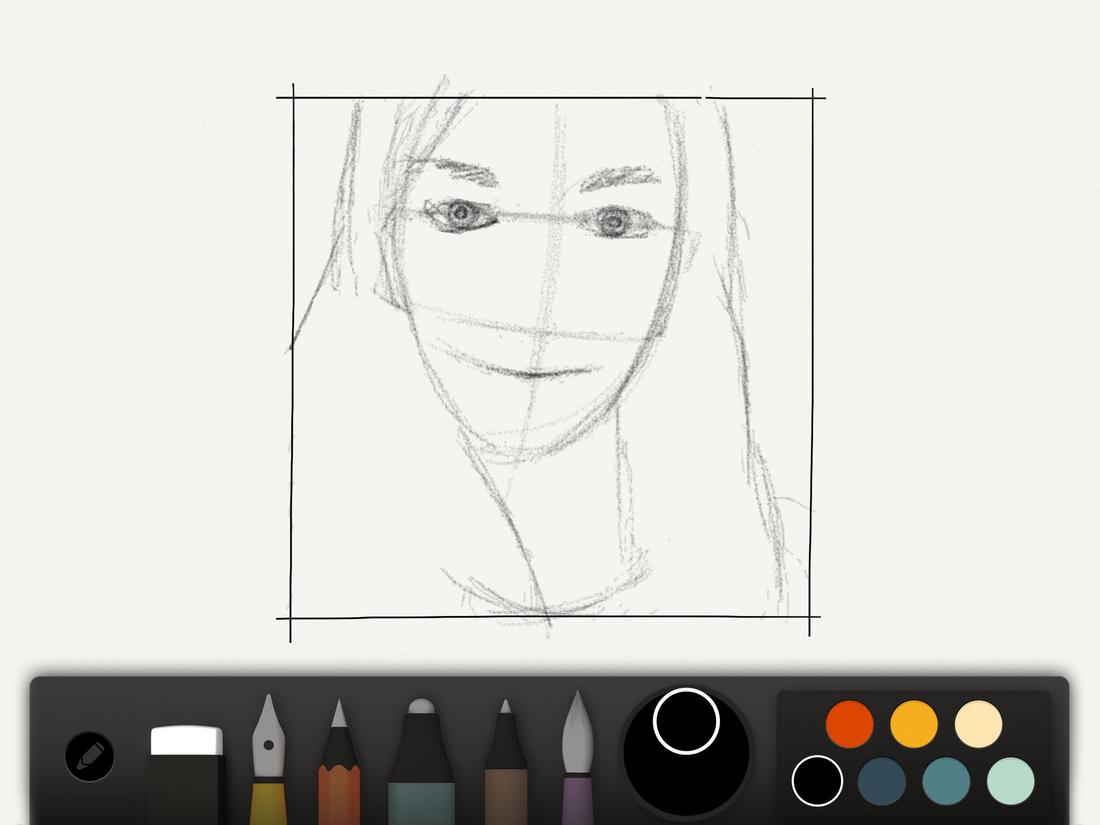The image size is (1100, 825).
Task: Tap the circular pencil icon on the left
Action: point(90,756)
